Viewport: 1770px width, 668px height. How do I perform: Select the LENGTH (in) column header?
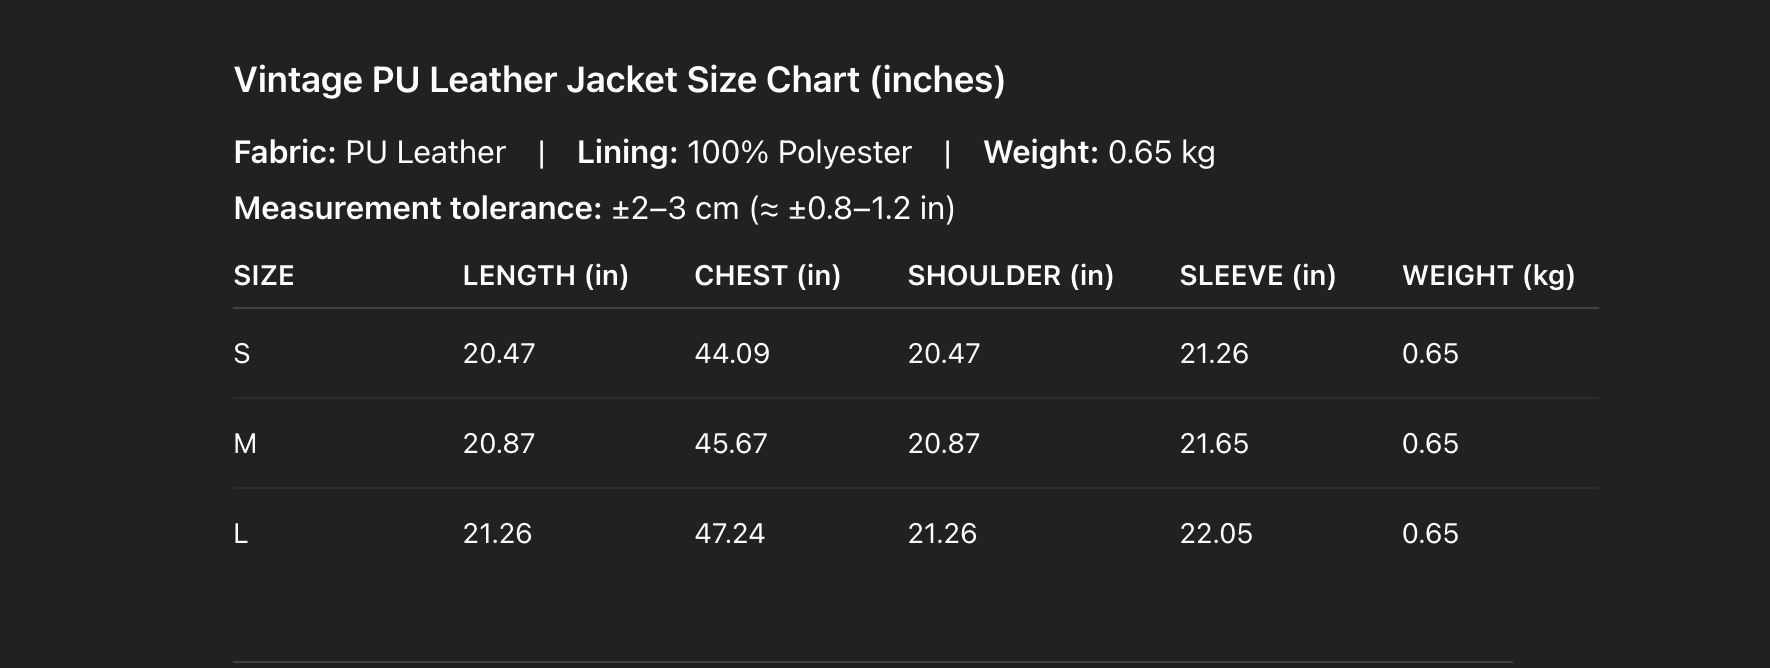click(545, 276)
